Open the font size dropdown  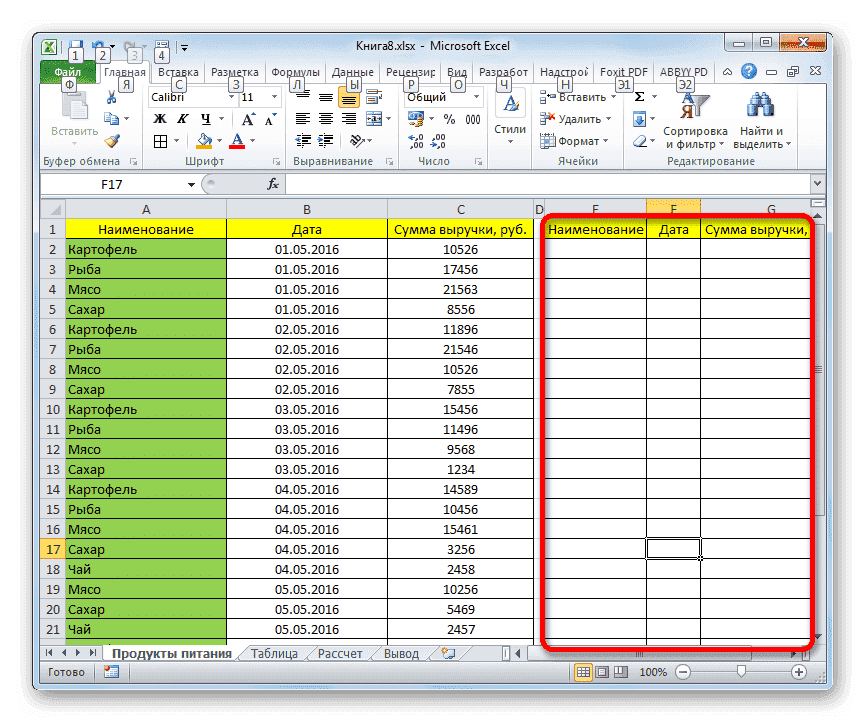(x=273, y=96)
